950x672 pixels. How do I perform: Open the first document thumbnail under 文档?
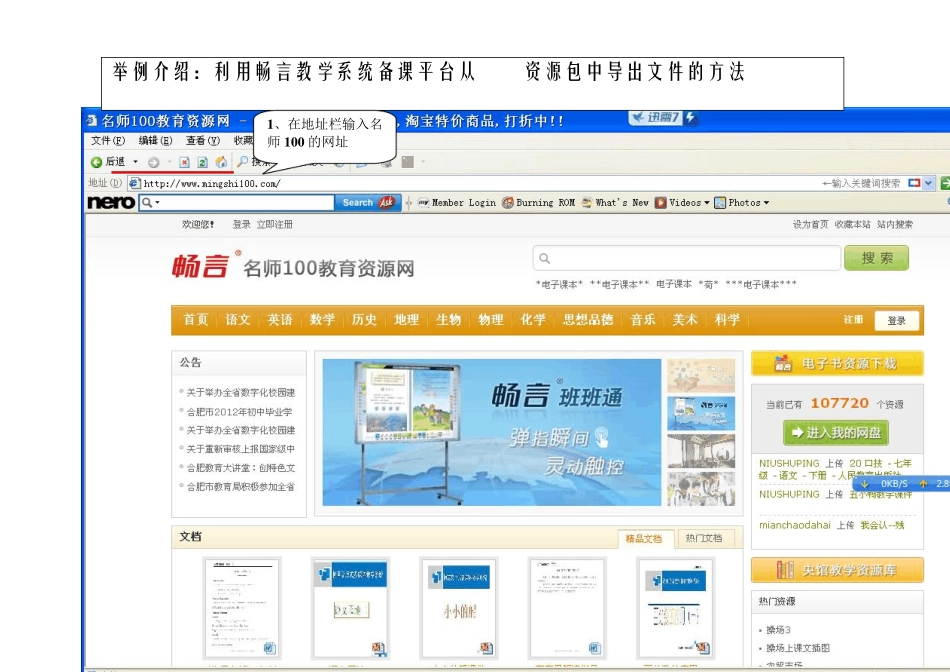pyautogui.click(x=242, y=608)
